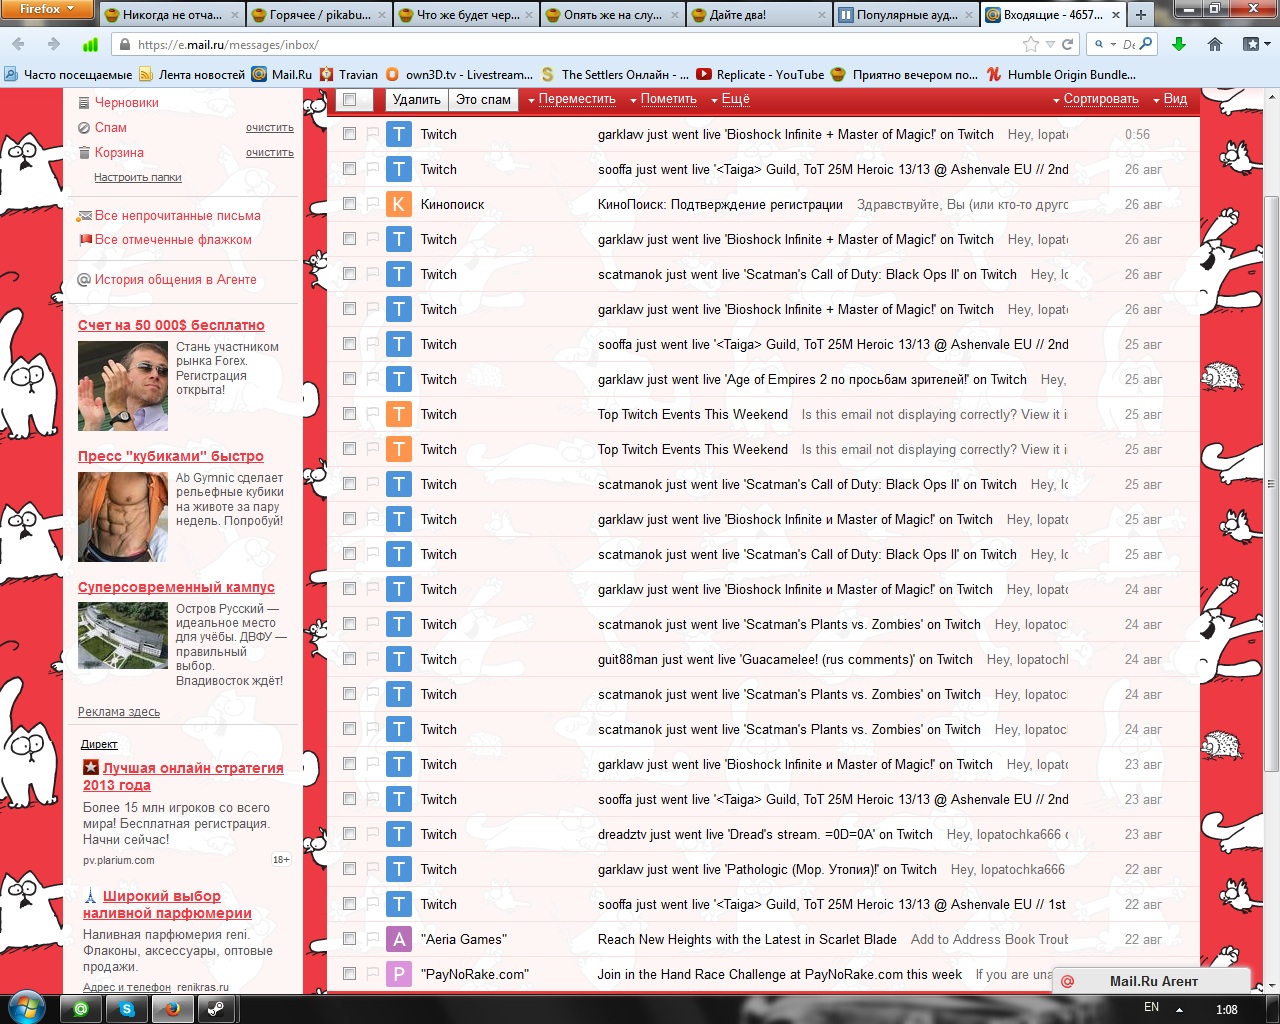
Task: Tick the PayNoRake.com email checkbox
Action: [349, 974]
